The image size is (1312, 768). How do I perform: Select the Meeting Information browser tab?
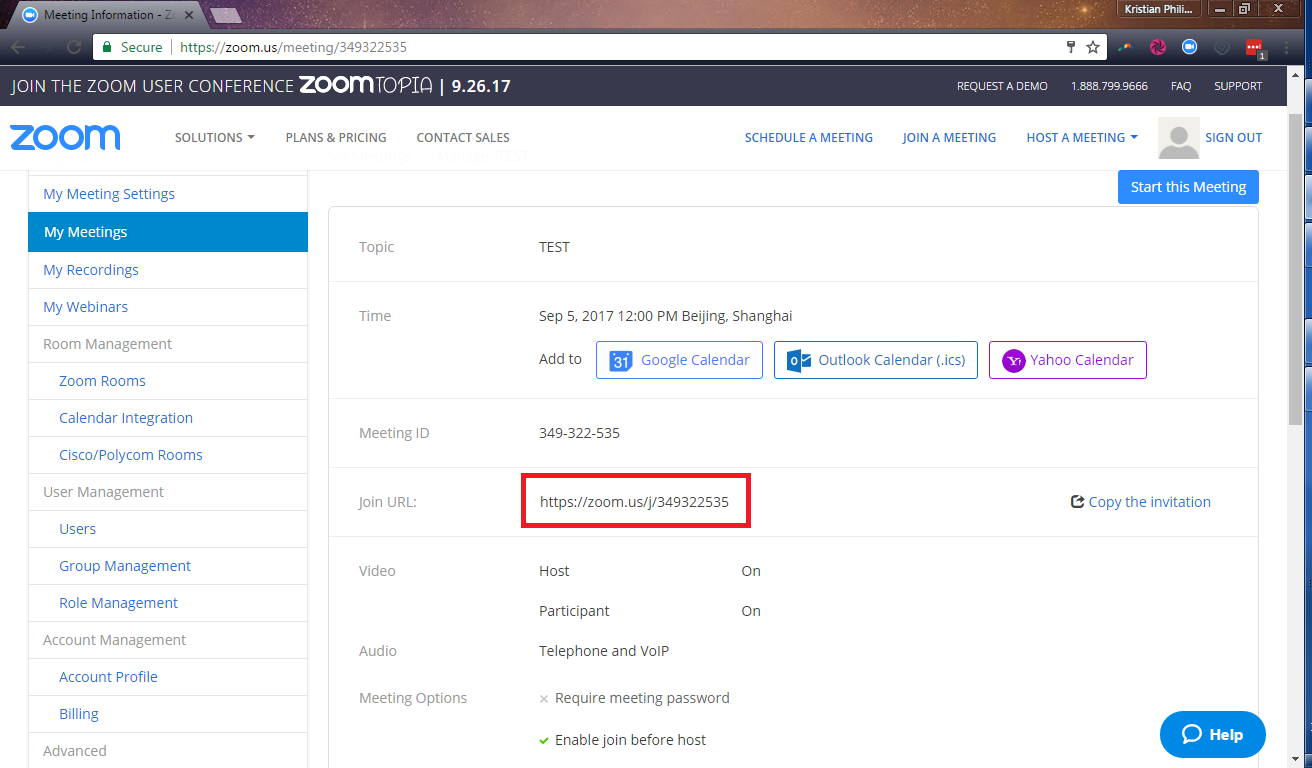click(106, 15)
